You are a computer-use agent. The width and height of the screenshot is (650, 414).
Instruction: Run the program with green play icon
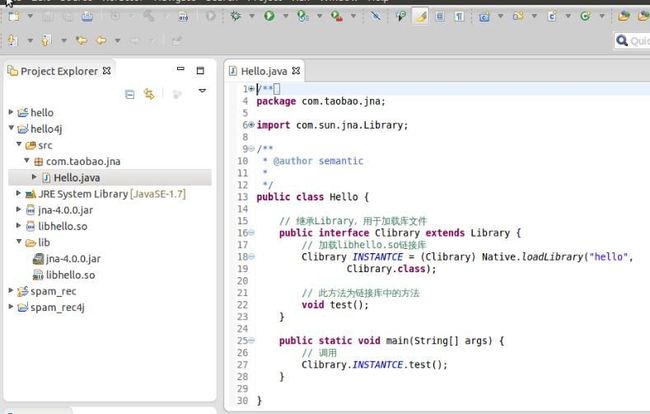[269, 16]
